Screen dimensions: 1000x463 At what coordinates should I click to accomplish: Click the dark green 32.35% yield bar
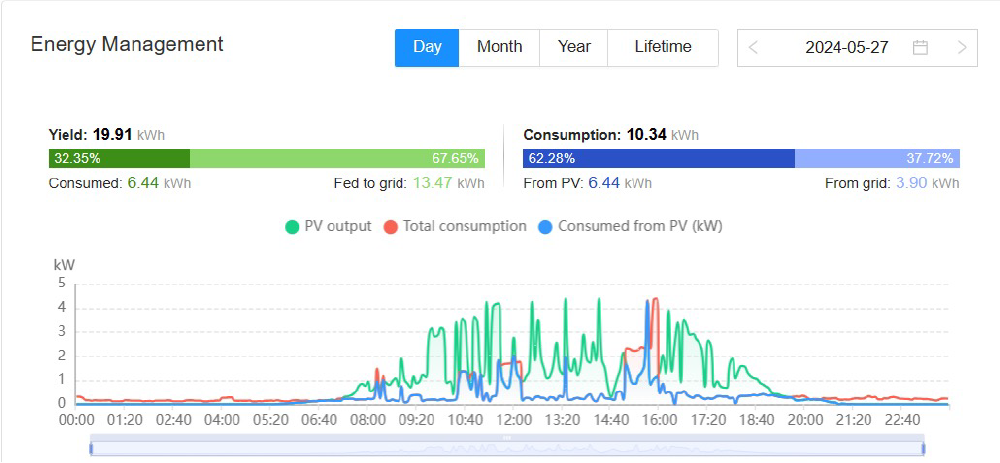(119, 158)
